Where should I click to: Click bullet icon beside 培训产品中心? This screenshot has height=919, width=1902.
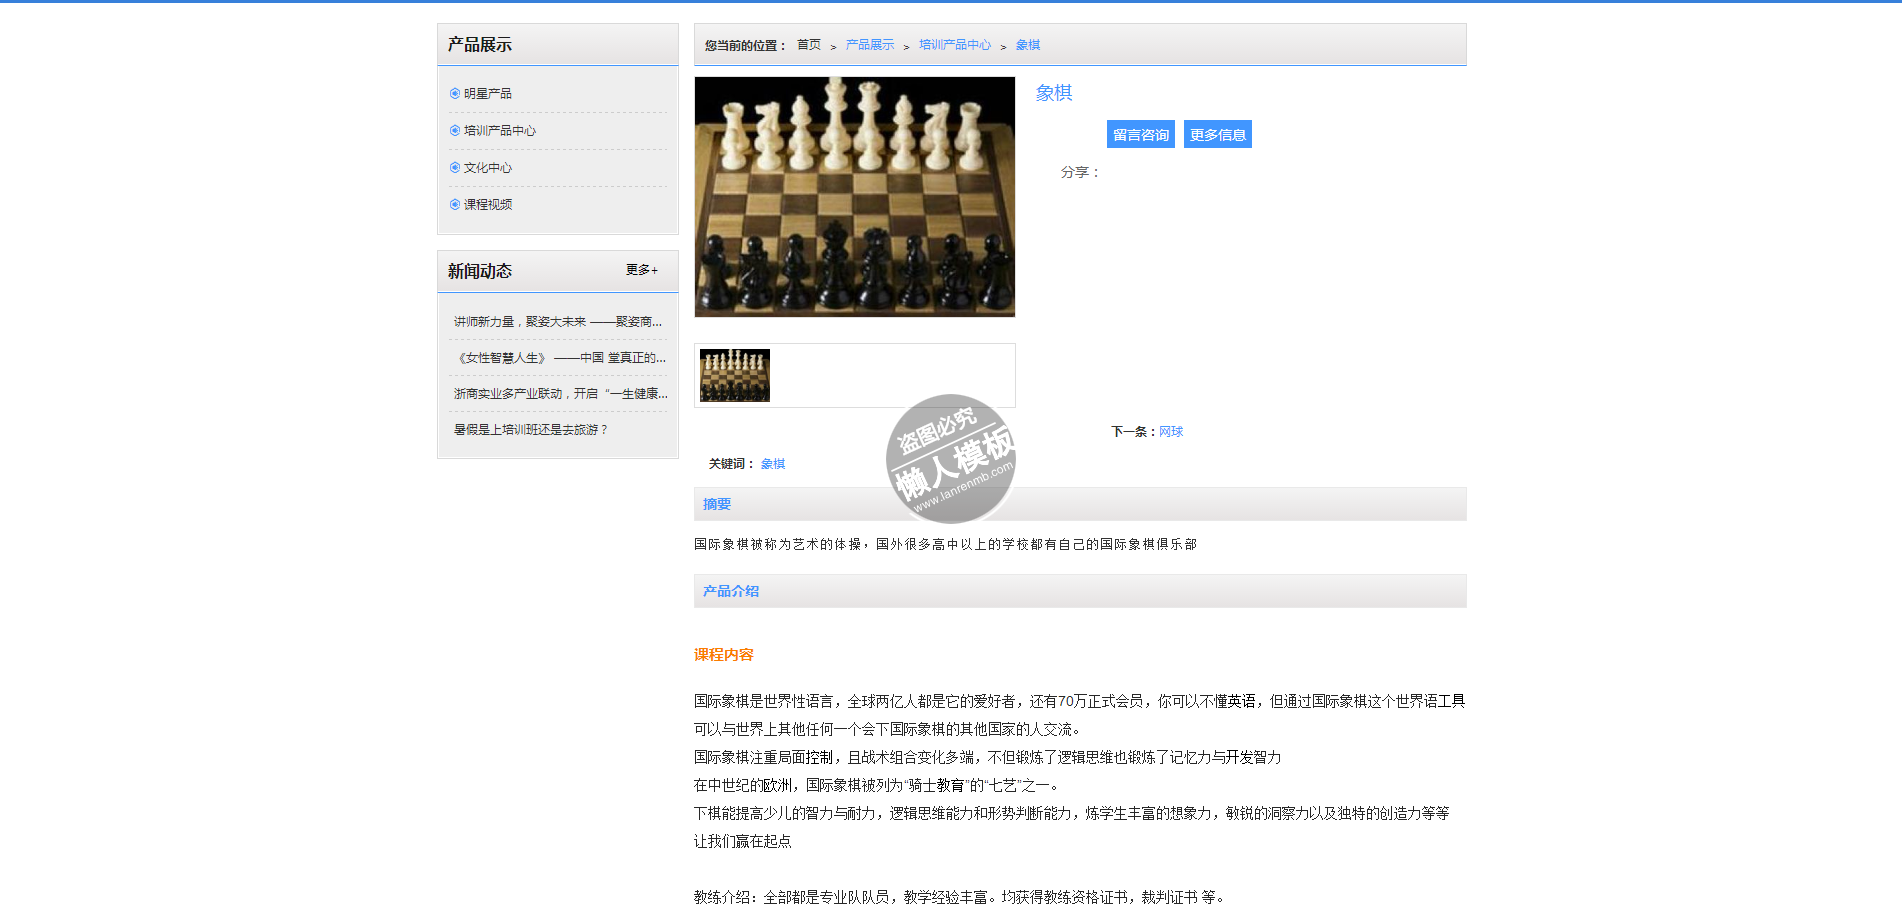pyautogui.click(x=455, y=131)
